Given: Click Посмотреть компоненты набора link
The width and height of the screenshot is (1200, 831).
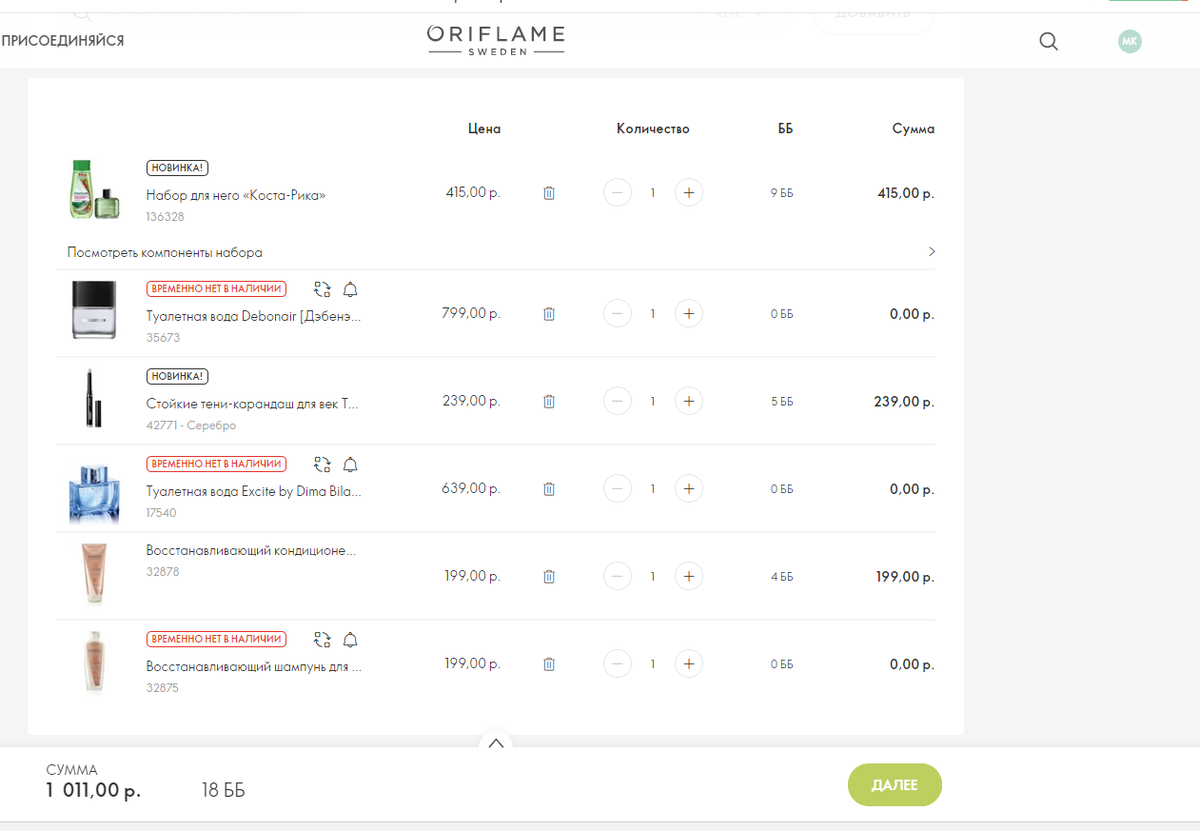Looking at the screenshot, I should [165, 253].
